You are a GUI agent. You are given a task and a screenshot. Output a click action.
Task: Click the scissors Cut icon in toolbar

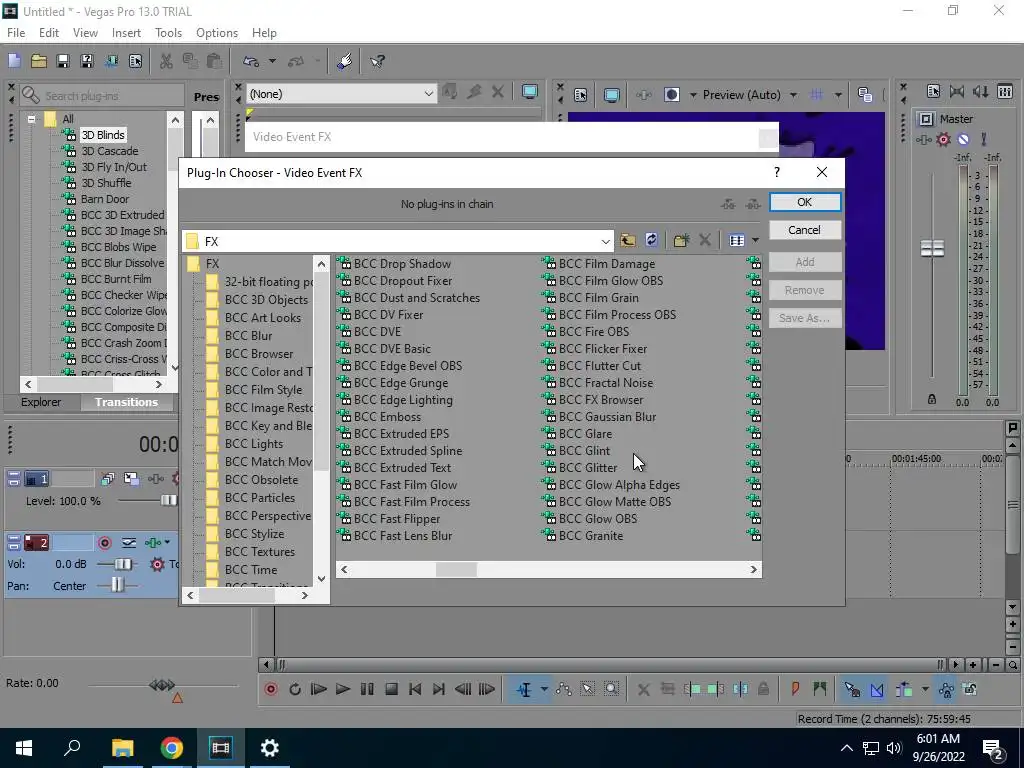point(166,61)
